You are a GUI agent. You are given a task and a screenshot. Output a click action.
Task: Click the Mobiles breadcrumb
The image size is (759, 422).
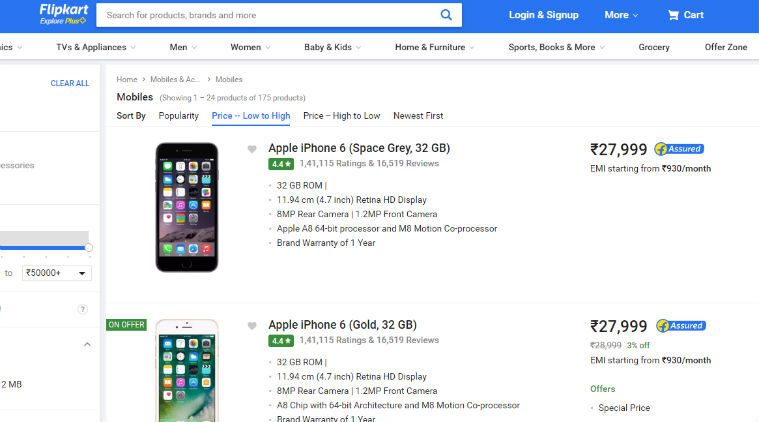(229, 79)
